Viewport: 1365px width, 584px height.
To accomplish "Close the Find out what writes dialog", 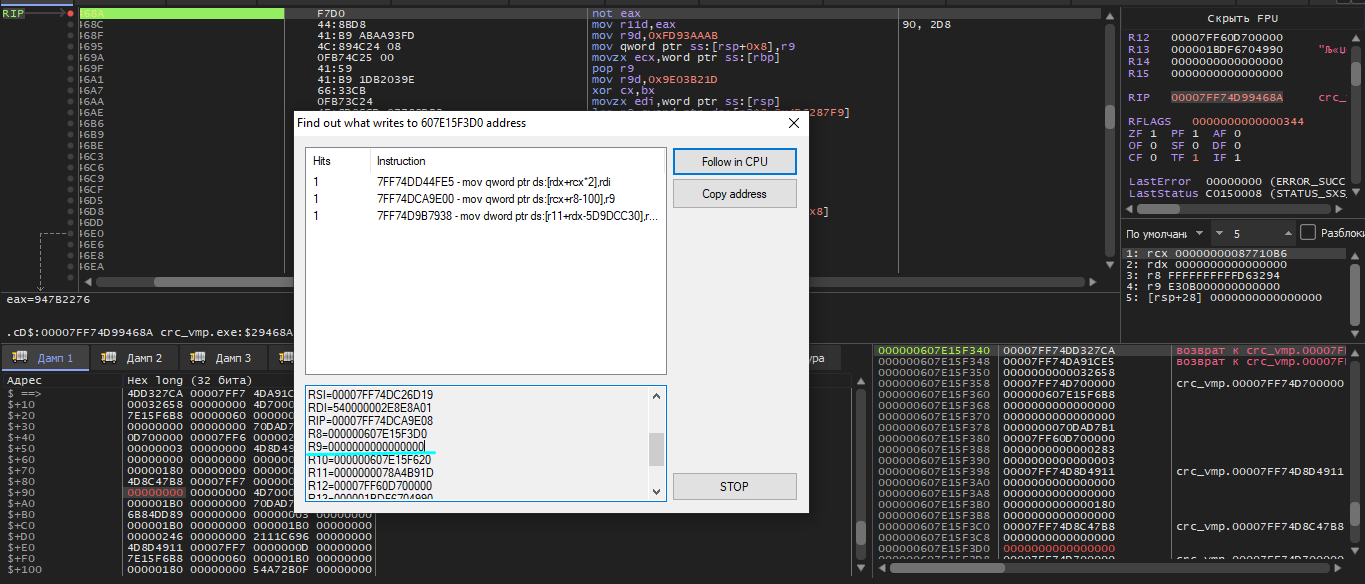I will pos(794,123).
